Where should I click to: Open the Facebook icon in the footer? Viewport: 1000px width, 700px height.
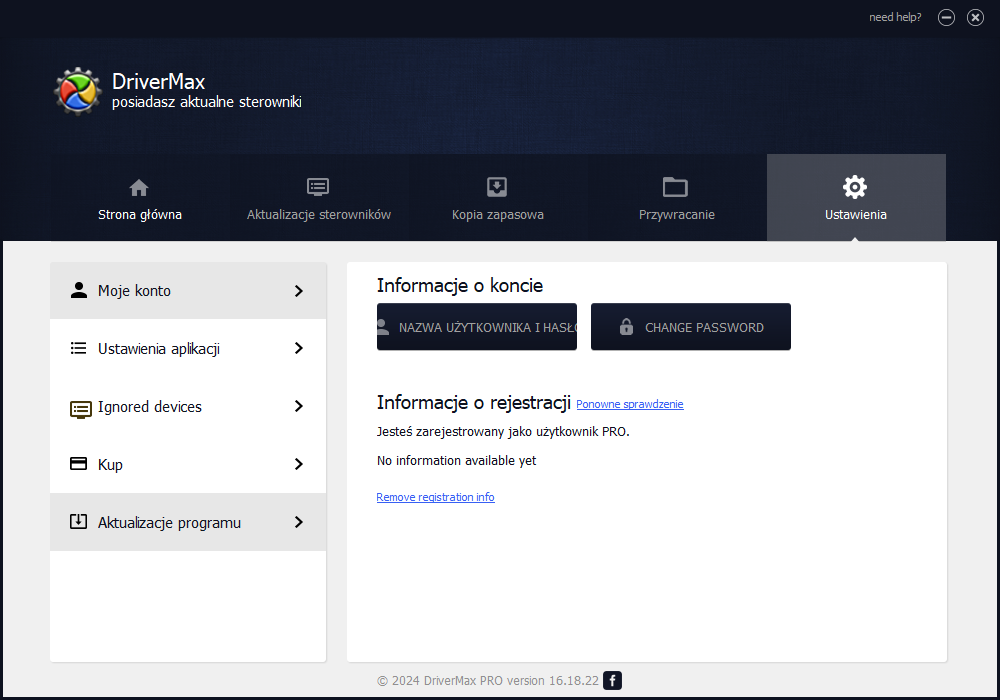(612, 680)
